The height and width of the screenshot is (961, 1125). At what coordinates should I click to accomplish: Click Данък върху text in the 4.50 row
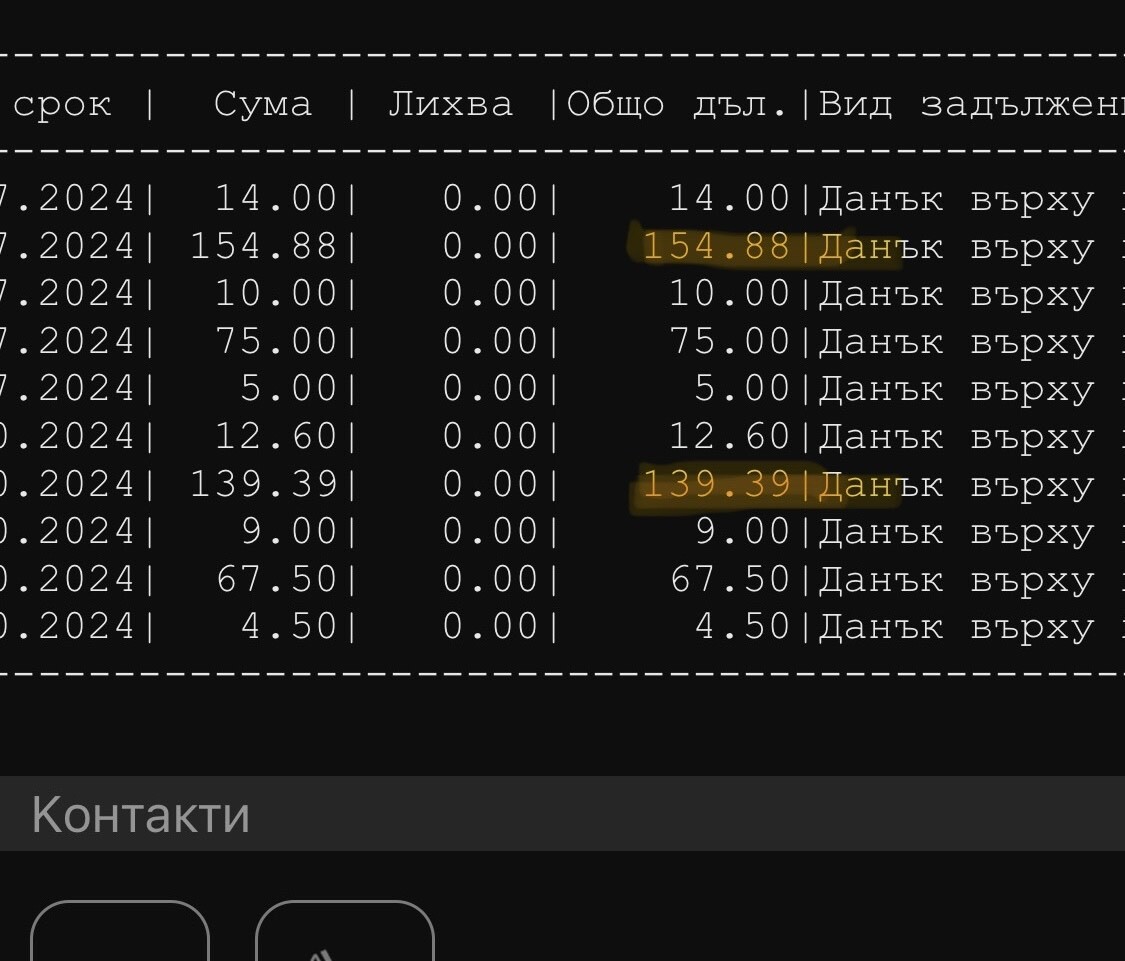point(956,627)
